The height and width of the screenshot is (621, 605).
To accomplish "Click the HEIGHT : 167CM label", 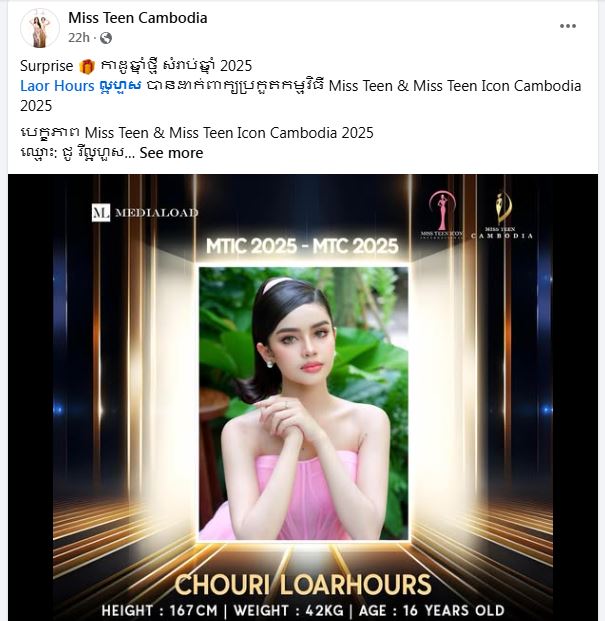I will (159, 610).
